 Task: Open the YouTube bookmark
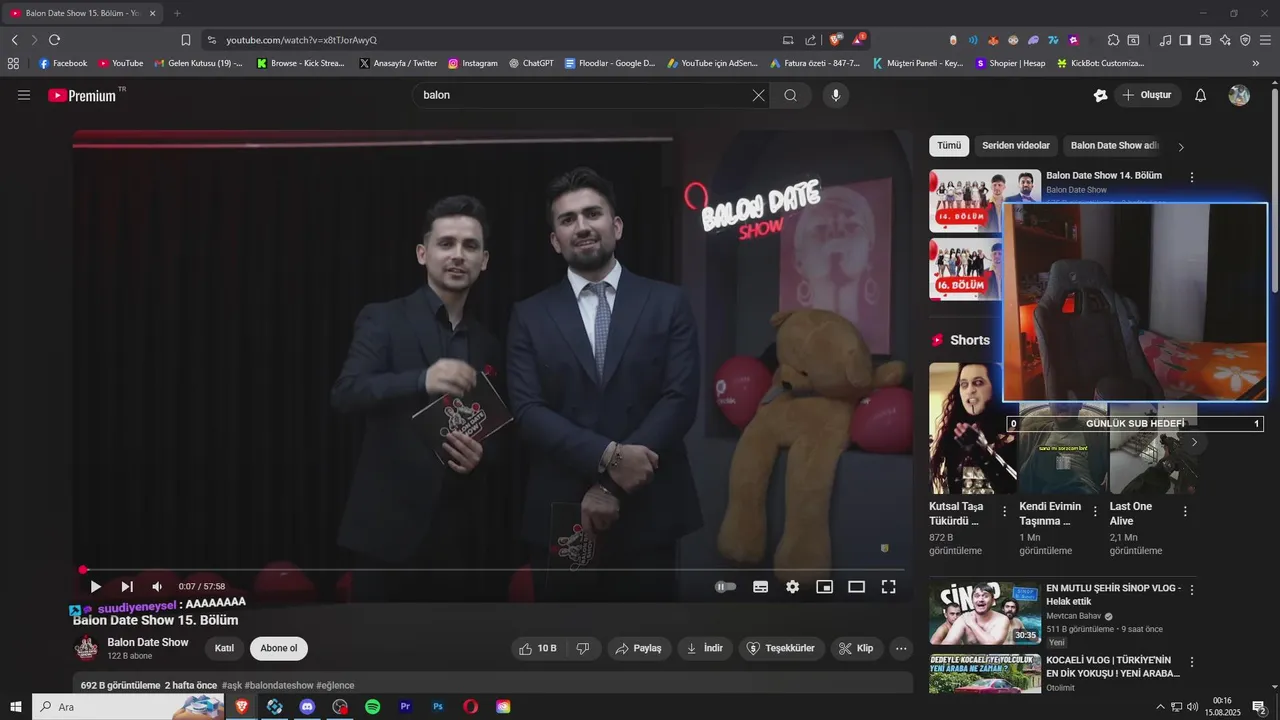tap(120, 63)
